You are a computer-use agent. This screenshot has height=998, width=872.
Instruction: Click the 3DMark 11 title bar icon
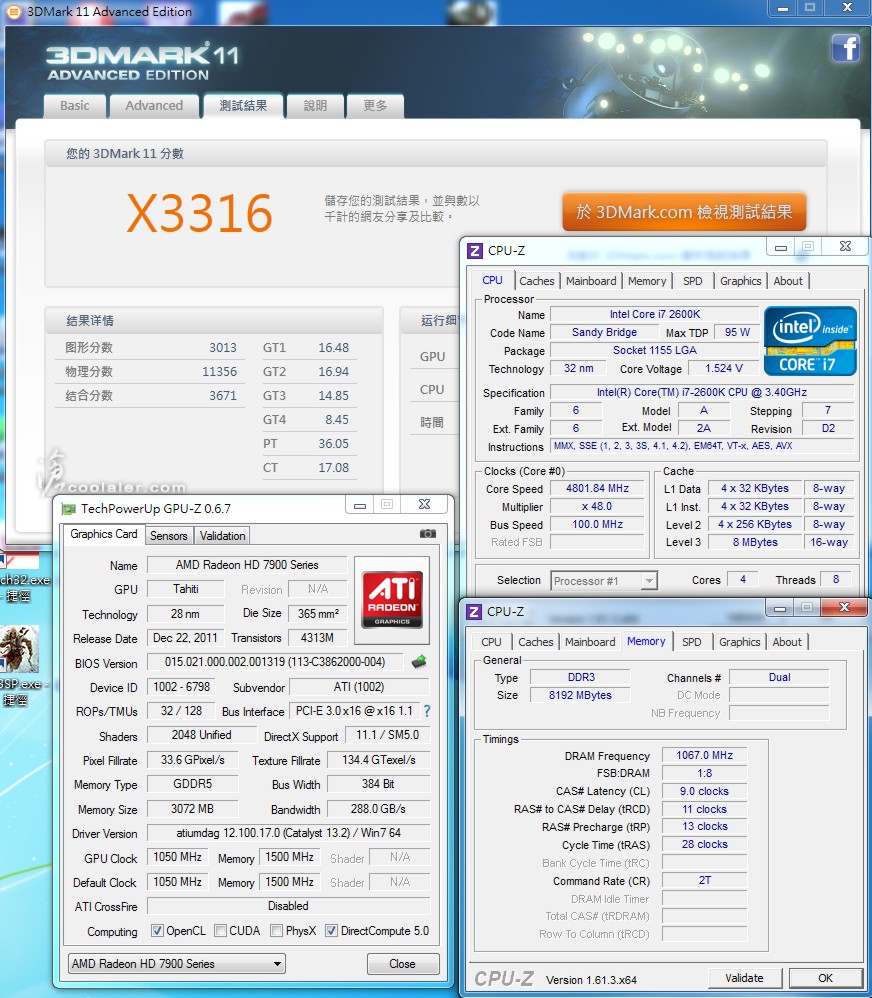(13, 11)
